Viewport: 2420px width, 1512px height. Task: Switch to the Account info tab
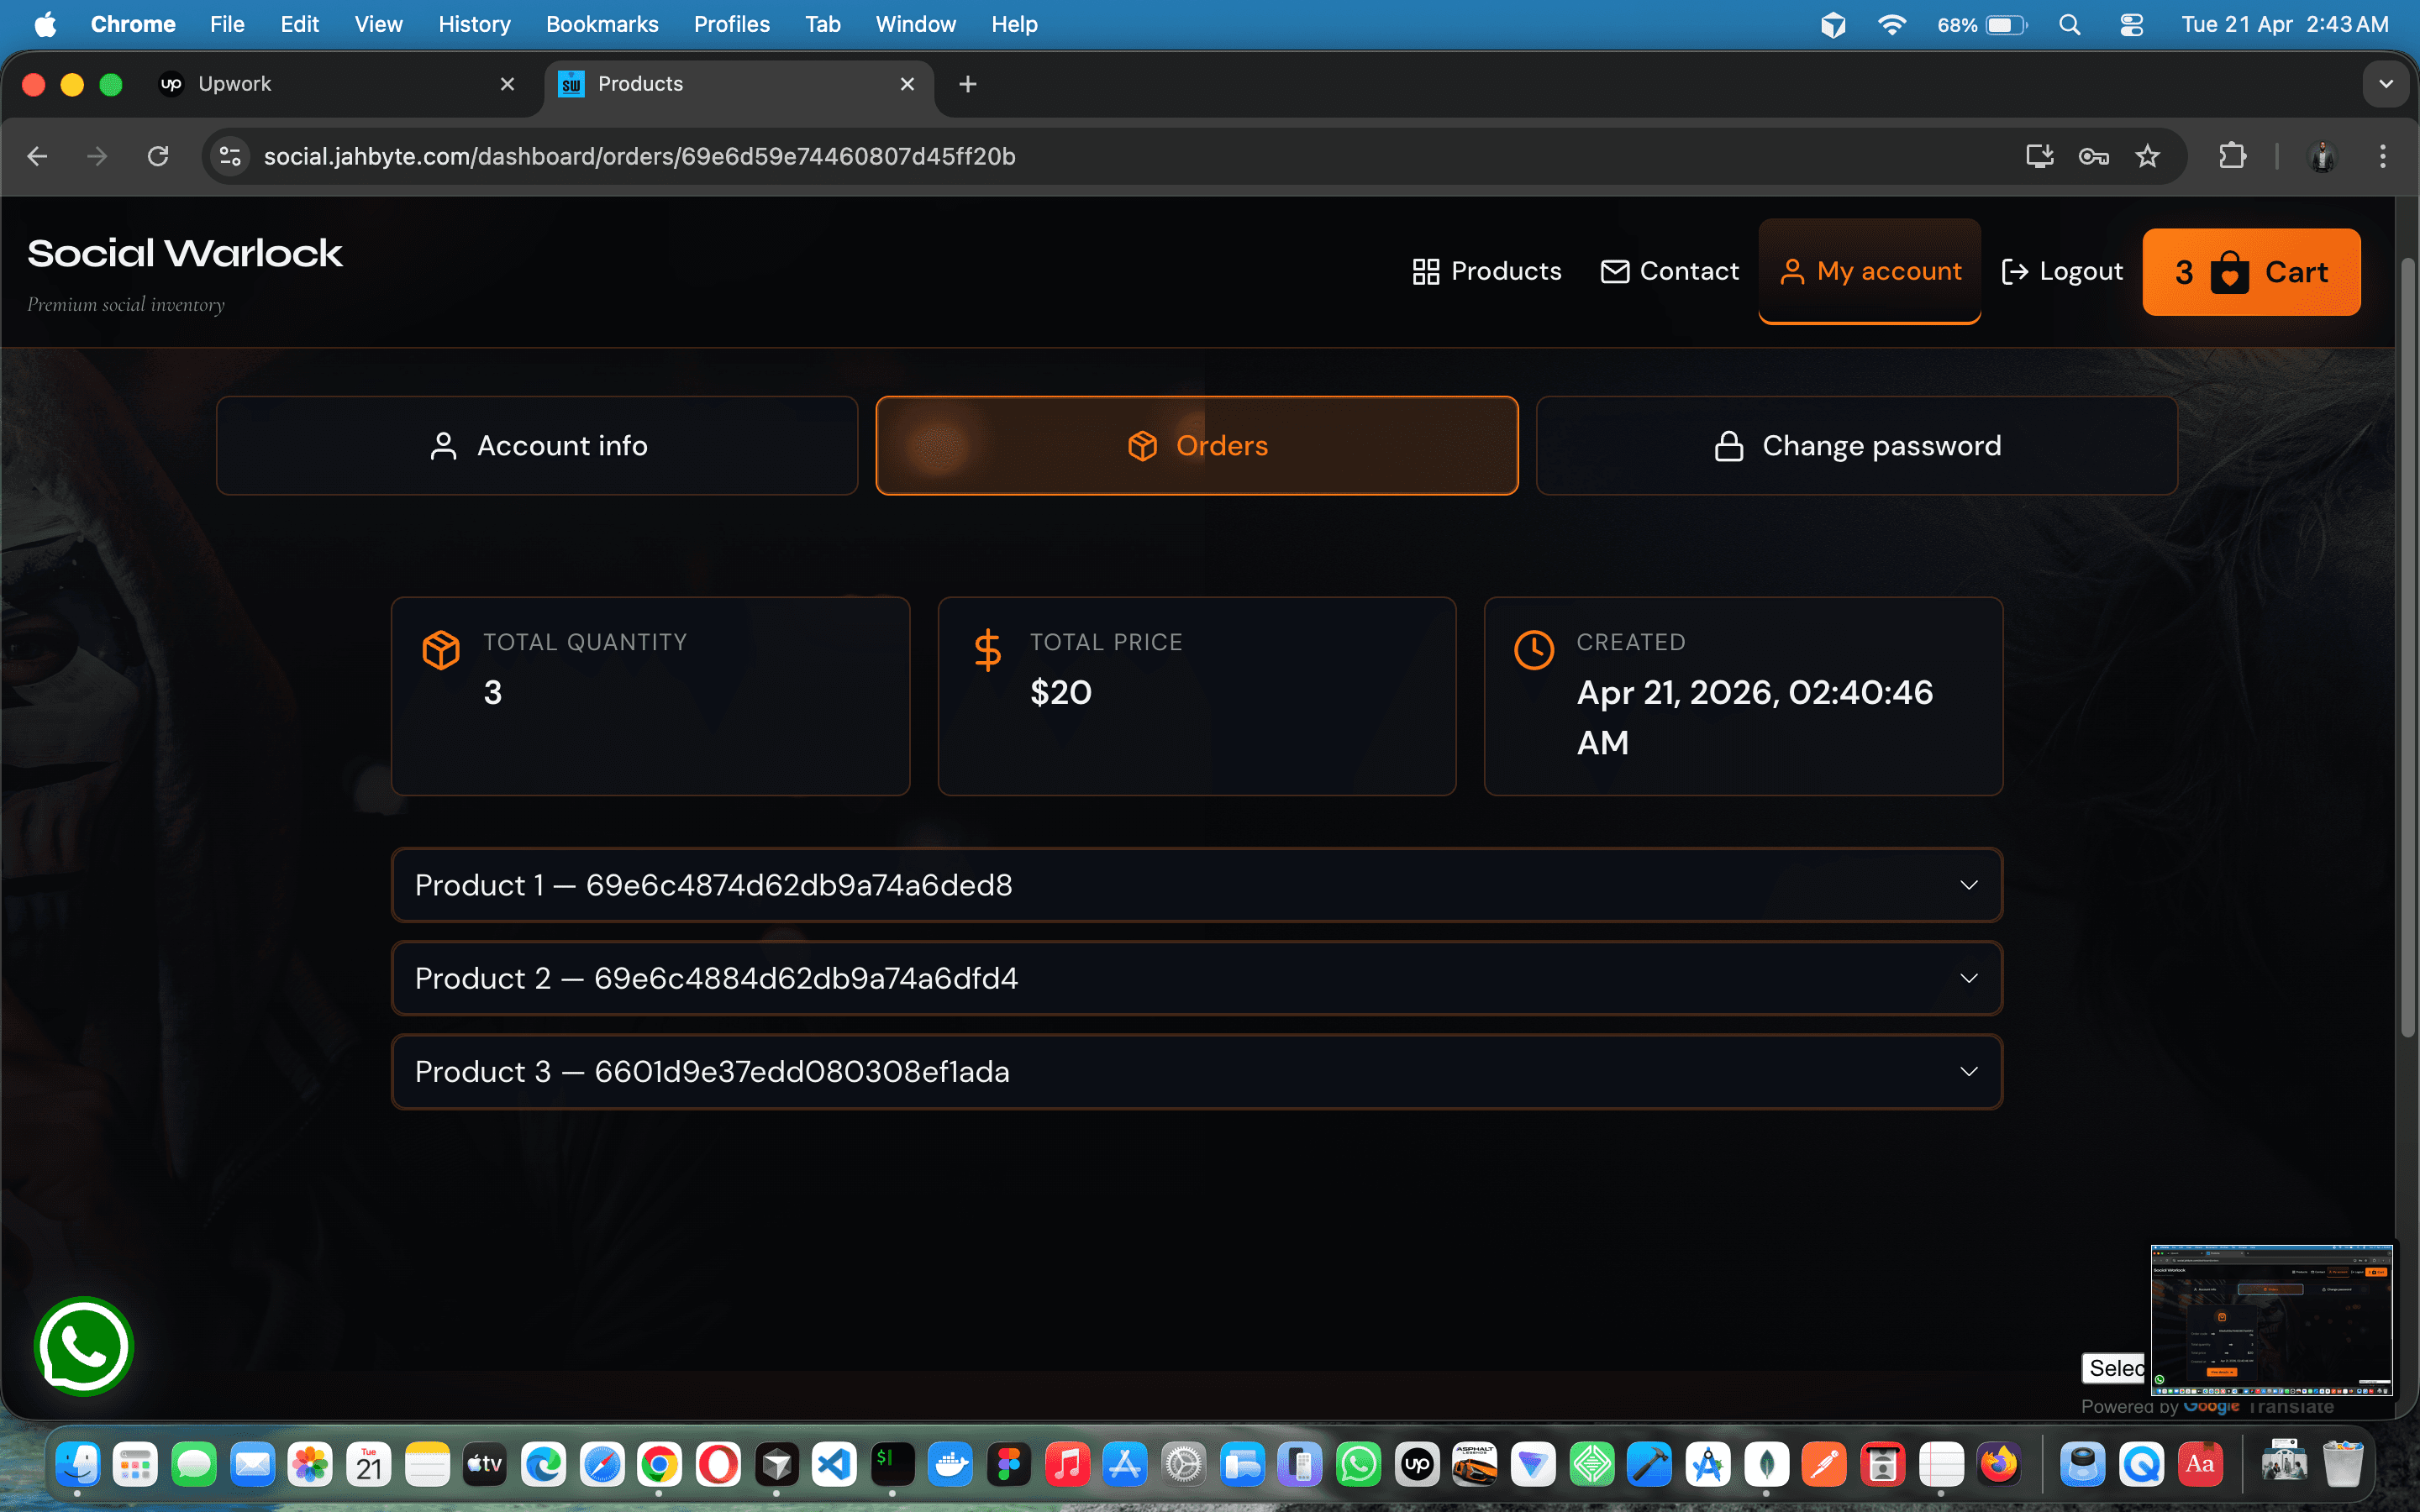(537, 446)
